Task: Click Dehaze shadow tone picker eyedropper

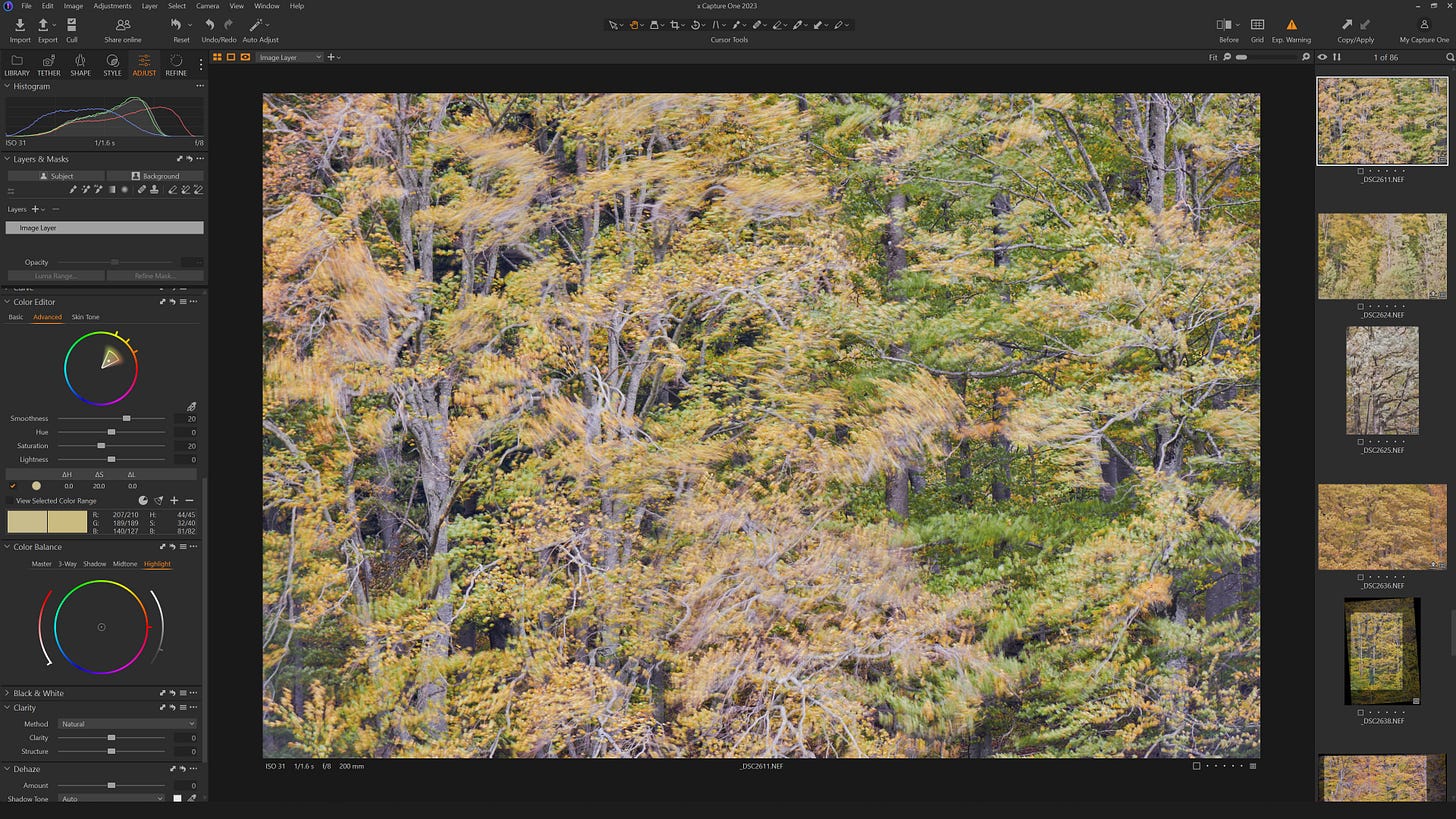Action: coord(191,799)
